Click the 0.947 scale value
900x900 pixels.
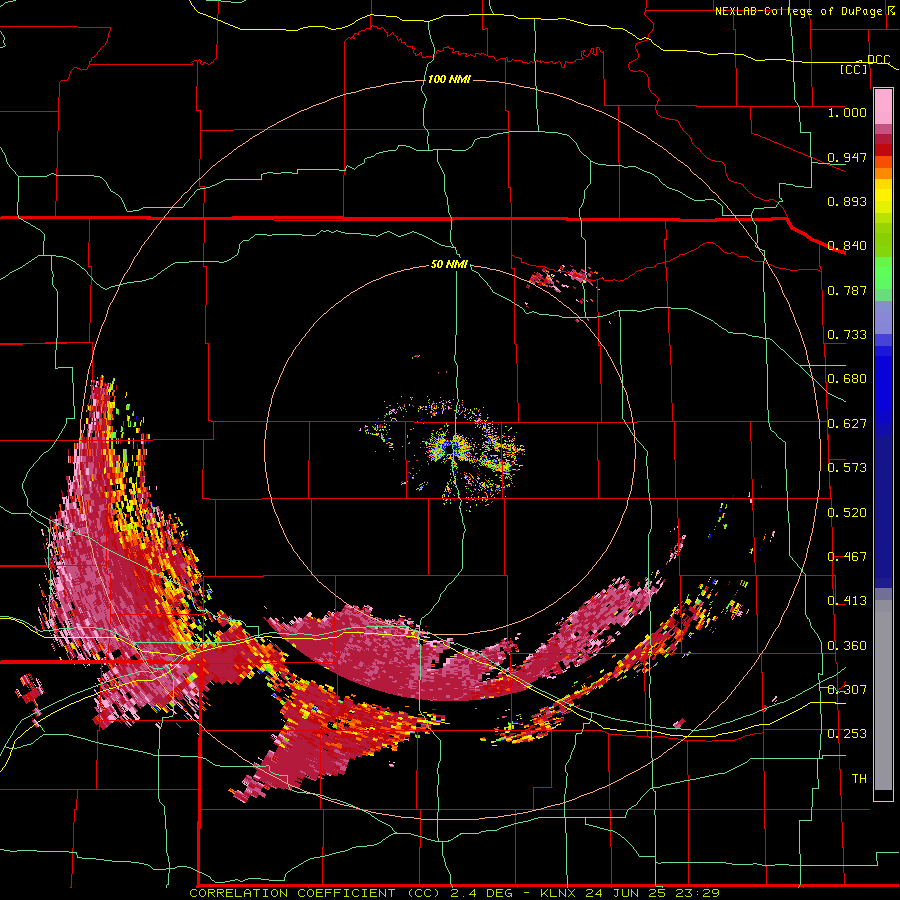(x=847, y=157)
